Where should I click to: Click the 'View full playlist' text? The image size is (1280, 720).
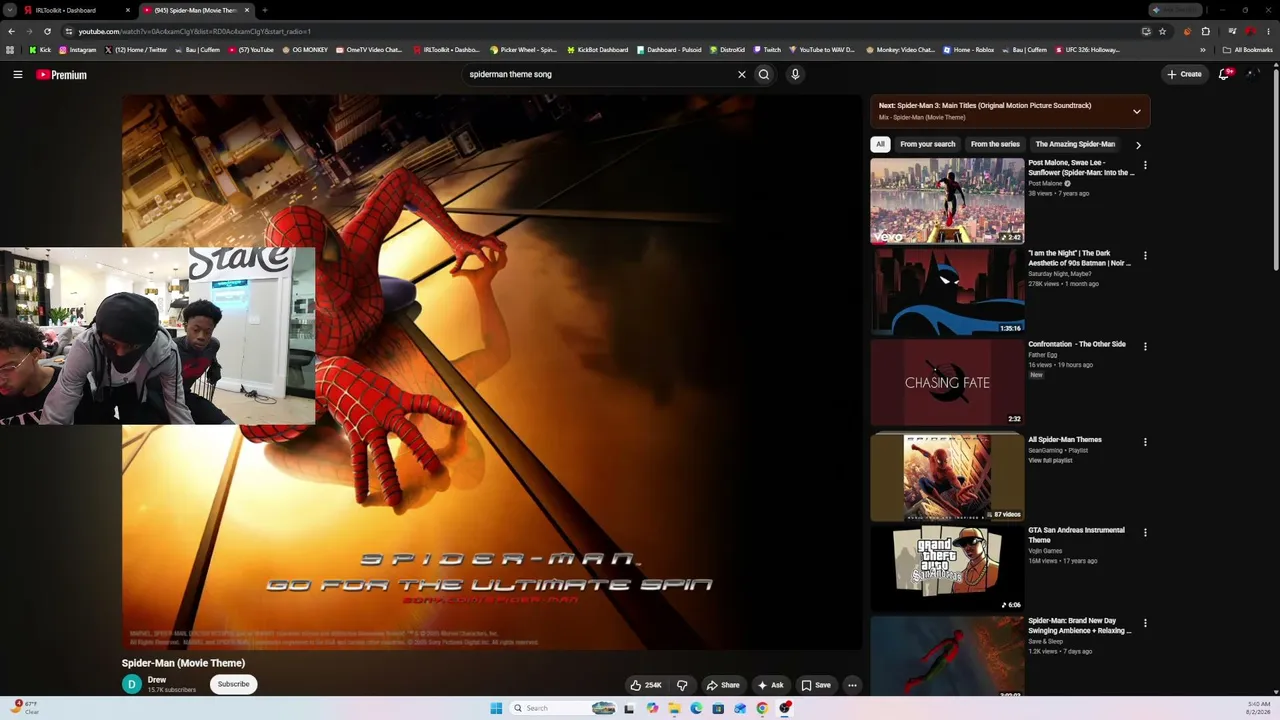(1050, 461)
